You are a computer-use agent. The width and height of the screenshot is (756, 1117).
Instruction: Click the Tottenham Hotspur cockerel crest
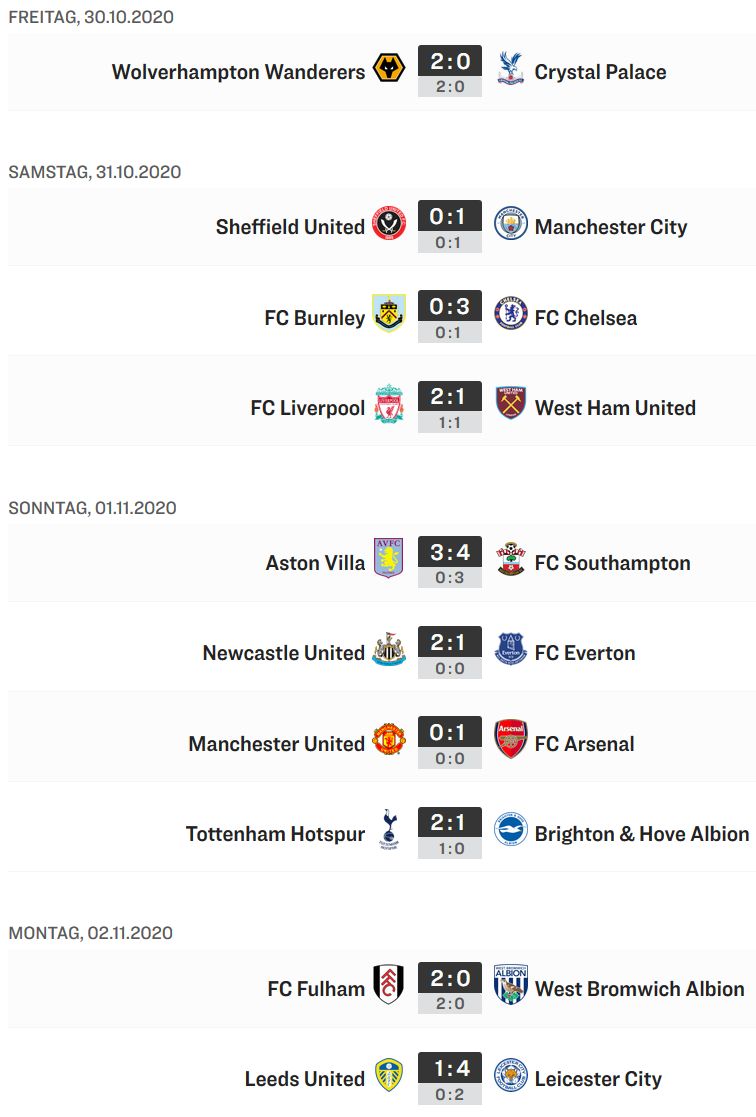[x=389, y=831]
